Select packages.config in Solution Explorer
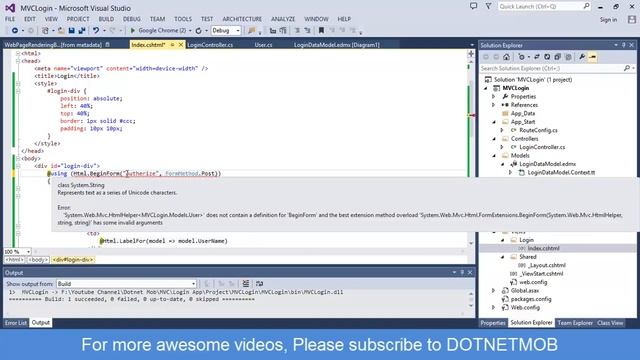The image size is (640, 360). pos(531,299)
